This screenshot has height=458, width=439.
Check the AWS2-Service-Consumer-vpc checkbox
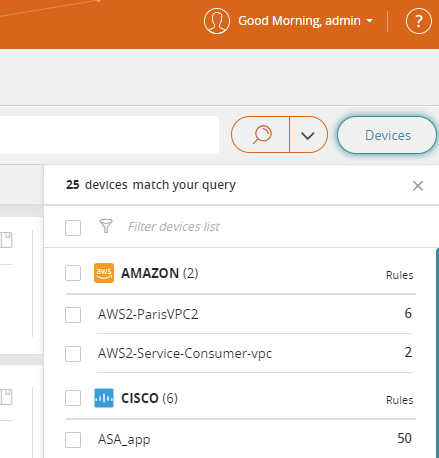(73, 354)
